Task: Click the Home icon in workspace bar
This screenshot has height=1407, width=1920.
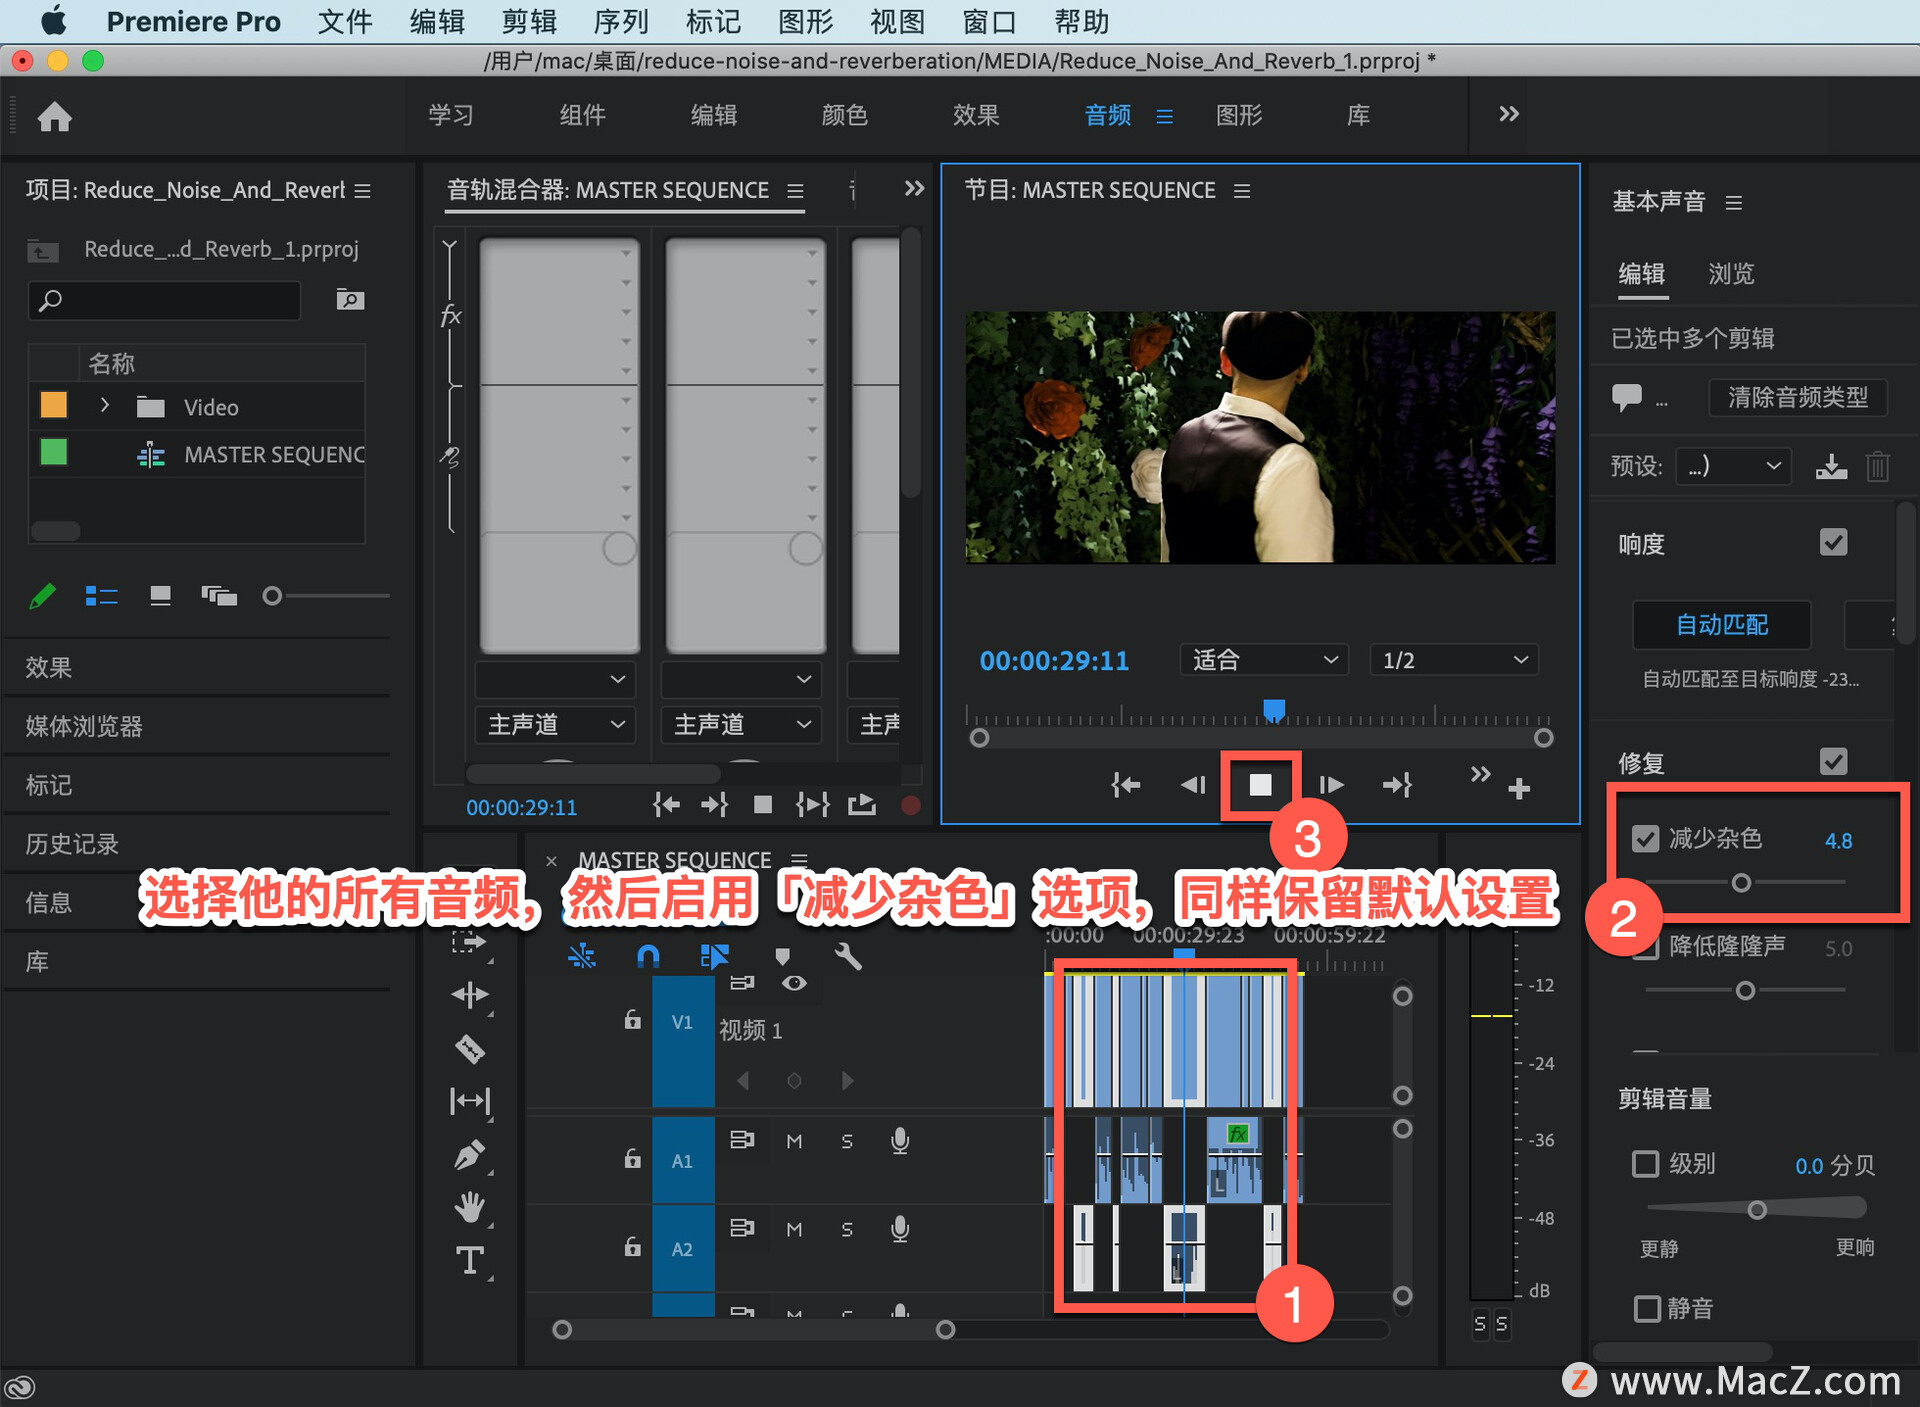Action: pos(55,117)
